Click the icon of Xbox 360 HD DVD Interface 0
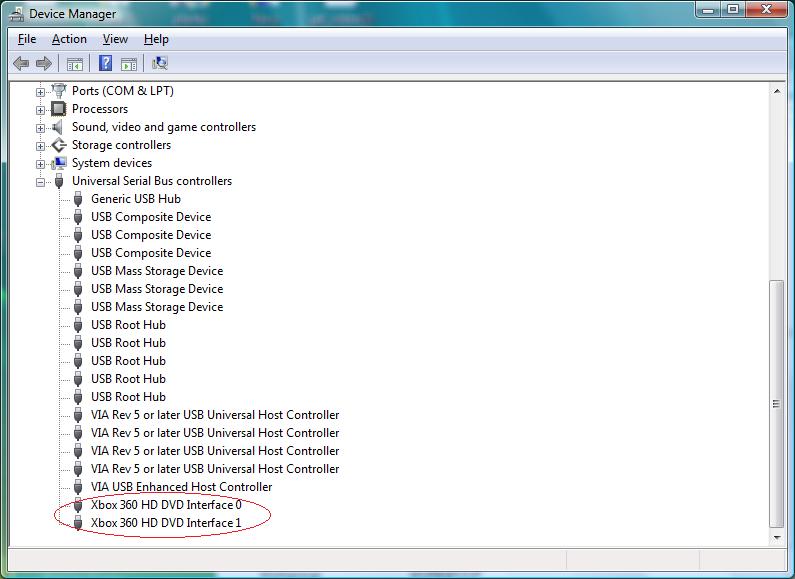This screenshot has width=795, height=579. coord(78,505)
